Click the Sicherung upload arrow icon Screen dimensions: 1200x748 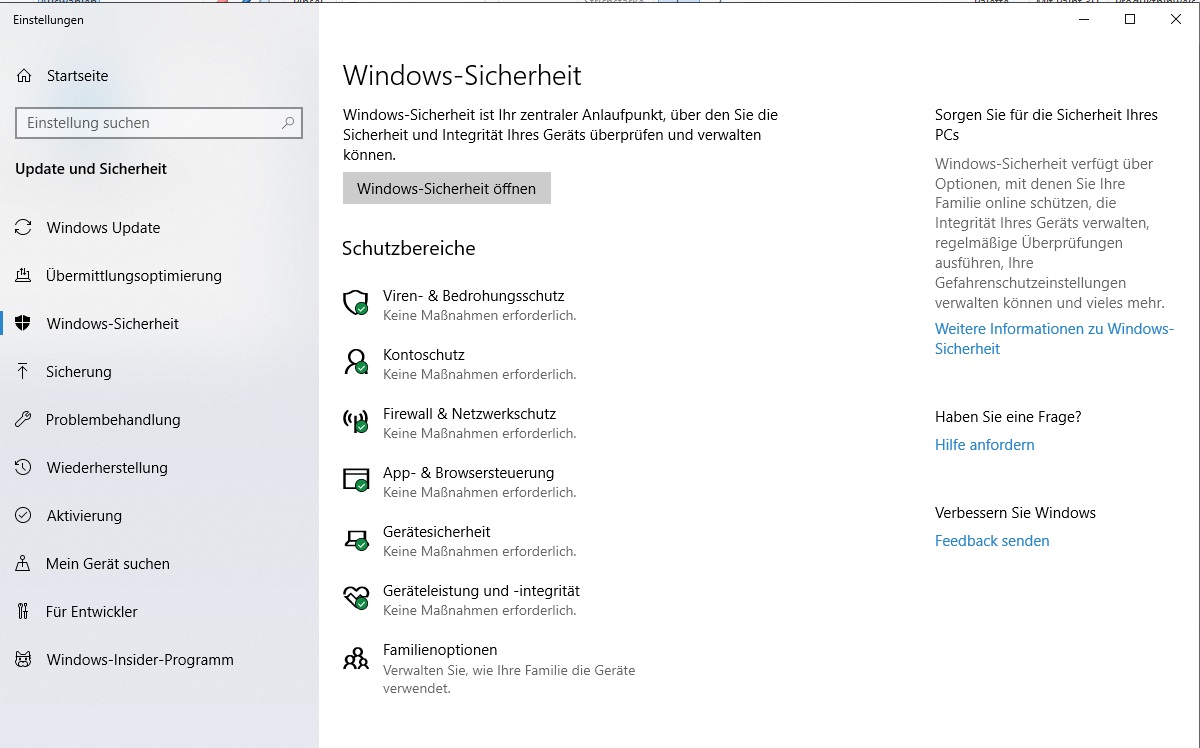(23, 372)
